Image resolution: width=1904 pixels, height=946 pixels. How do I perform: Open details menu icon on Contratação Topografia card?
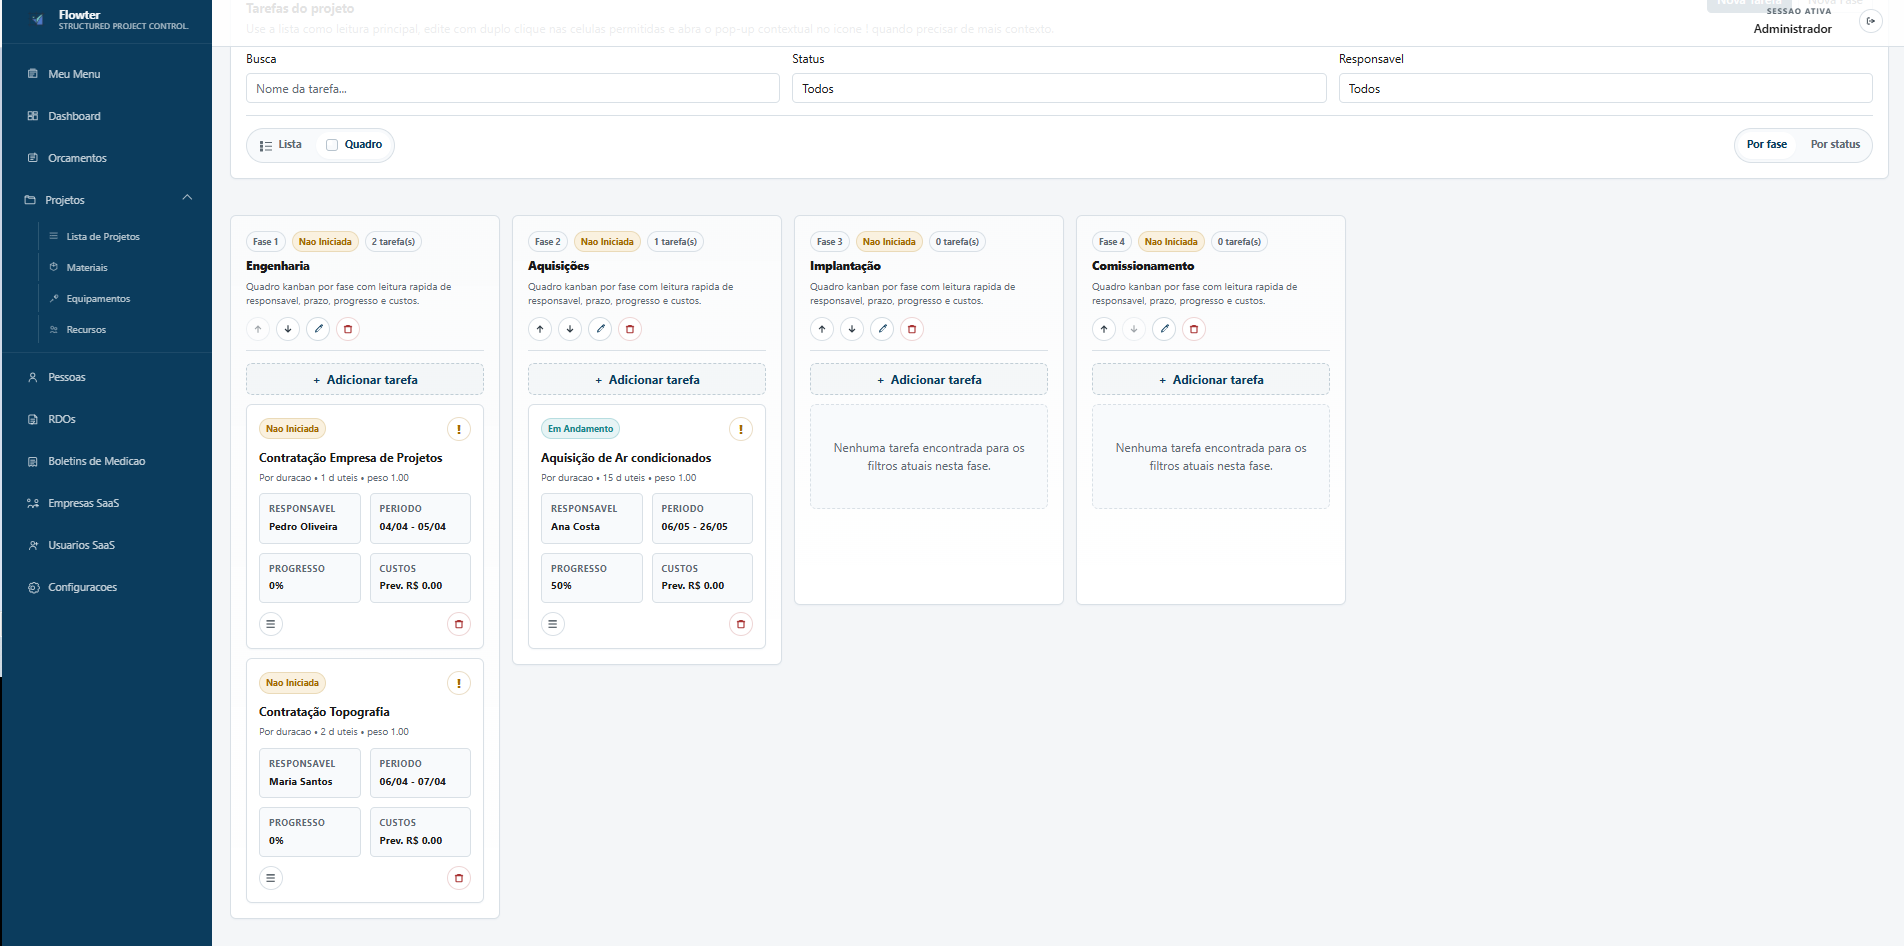(271, 877)
